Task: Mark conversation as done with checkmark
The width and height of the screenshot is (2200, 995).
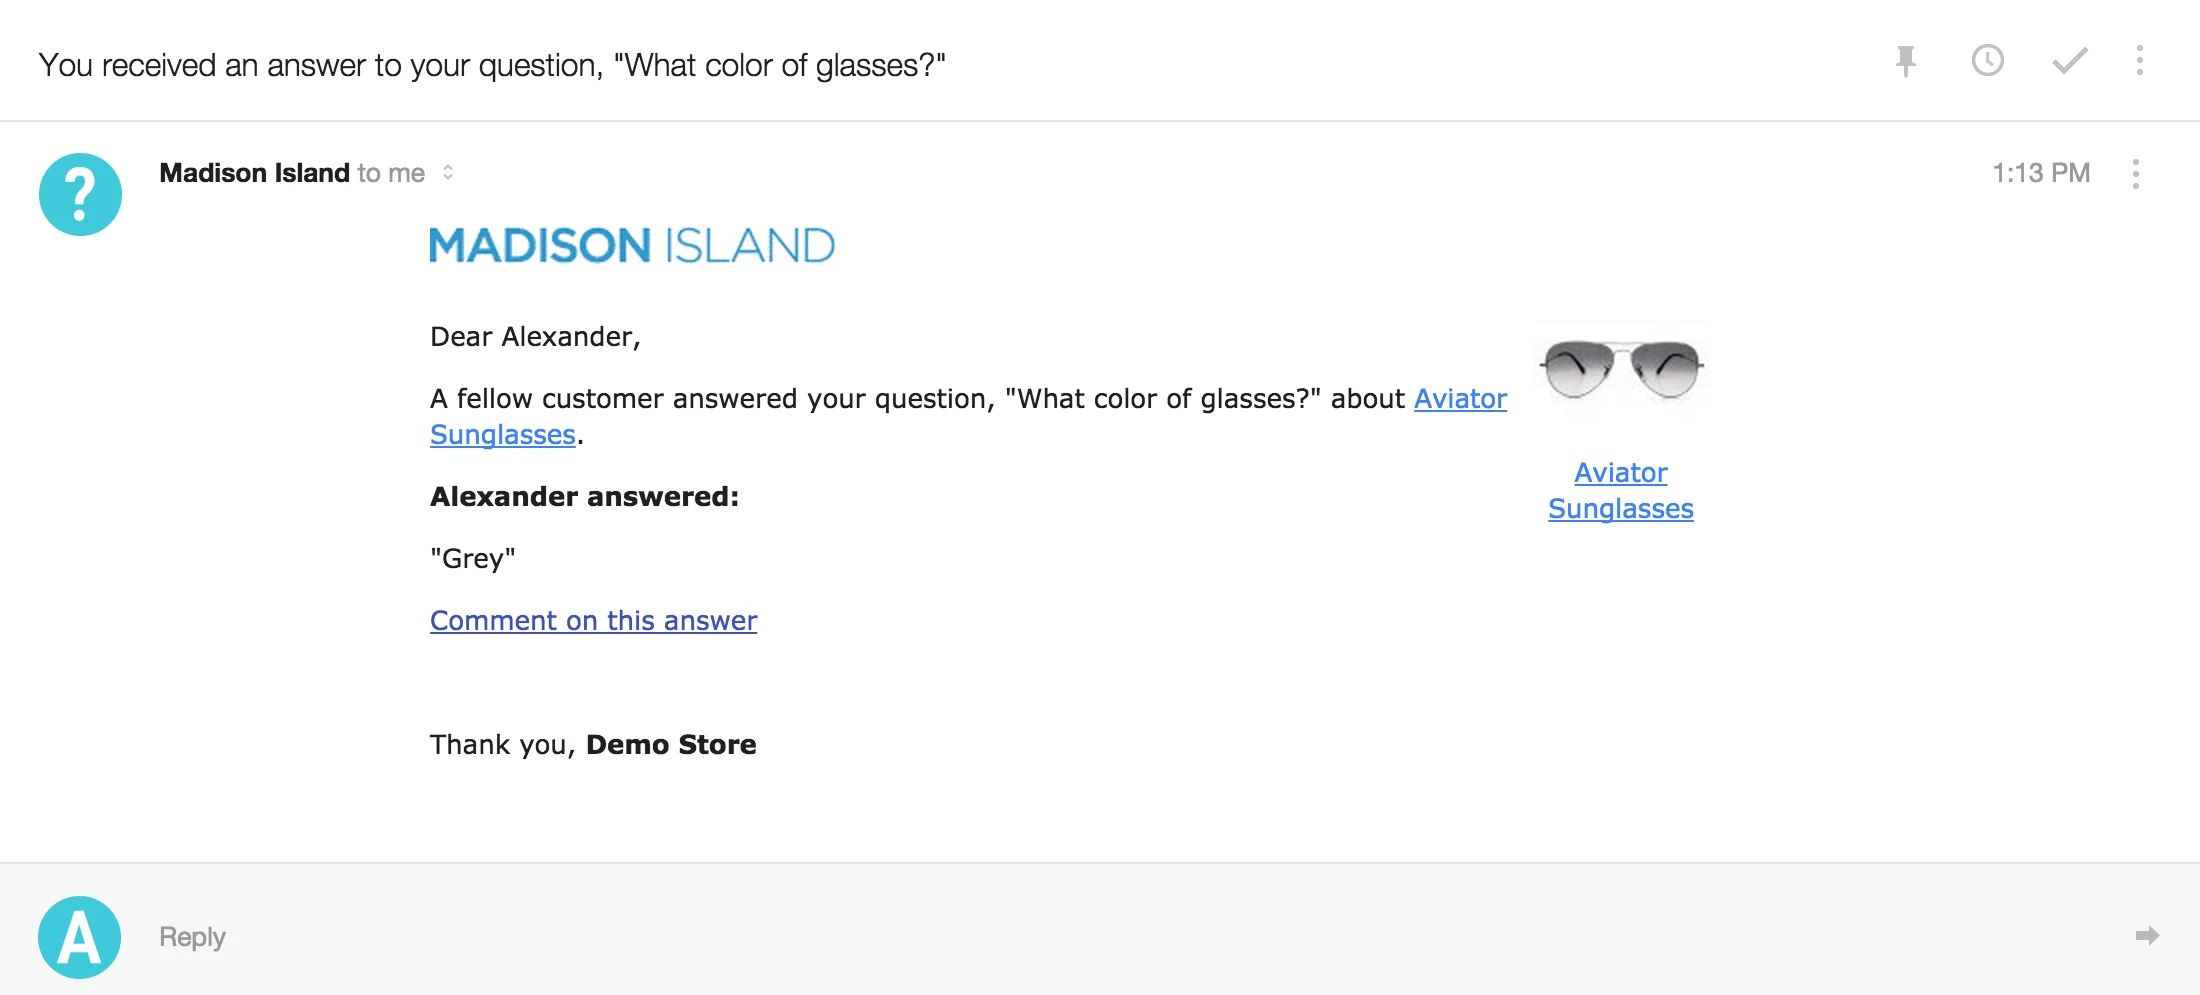Action: (2069, 61)
